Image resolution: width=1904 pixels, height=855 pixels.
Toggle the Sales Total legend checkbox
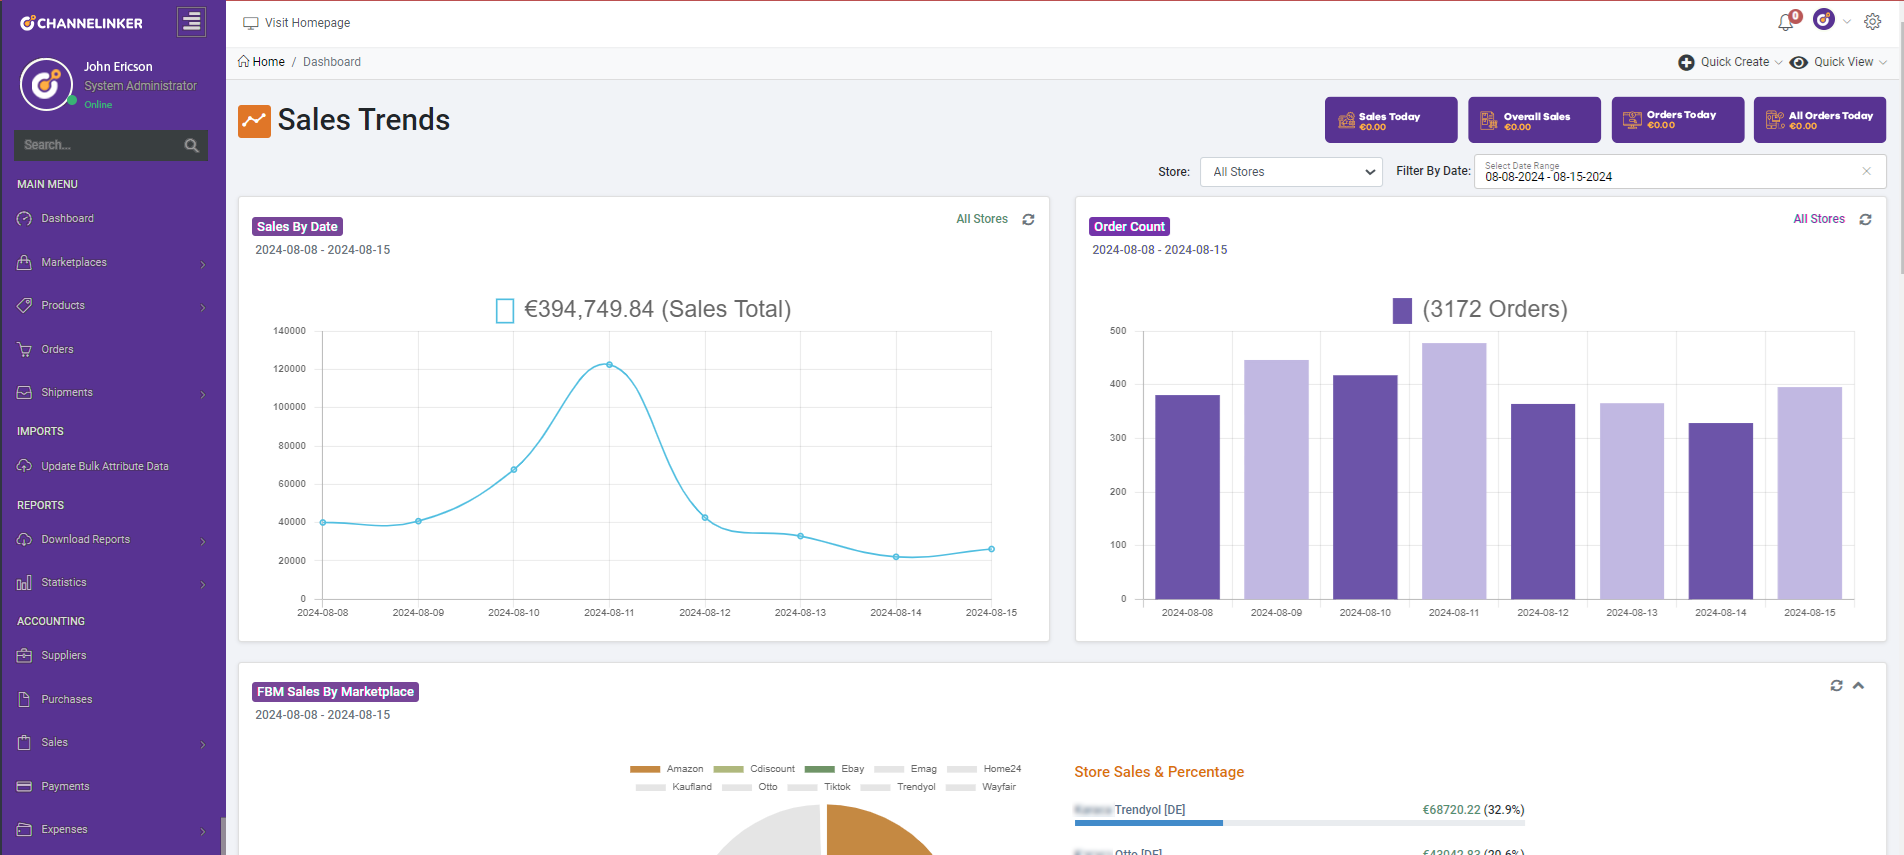(x=505, y=311)
